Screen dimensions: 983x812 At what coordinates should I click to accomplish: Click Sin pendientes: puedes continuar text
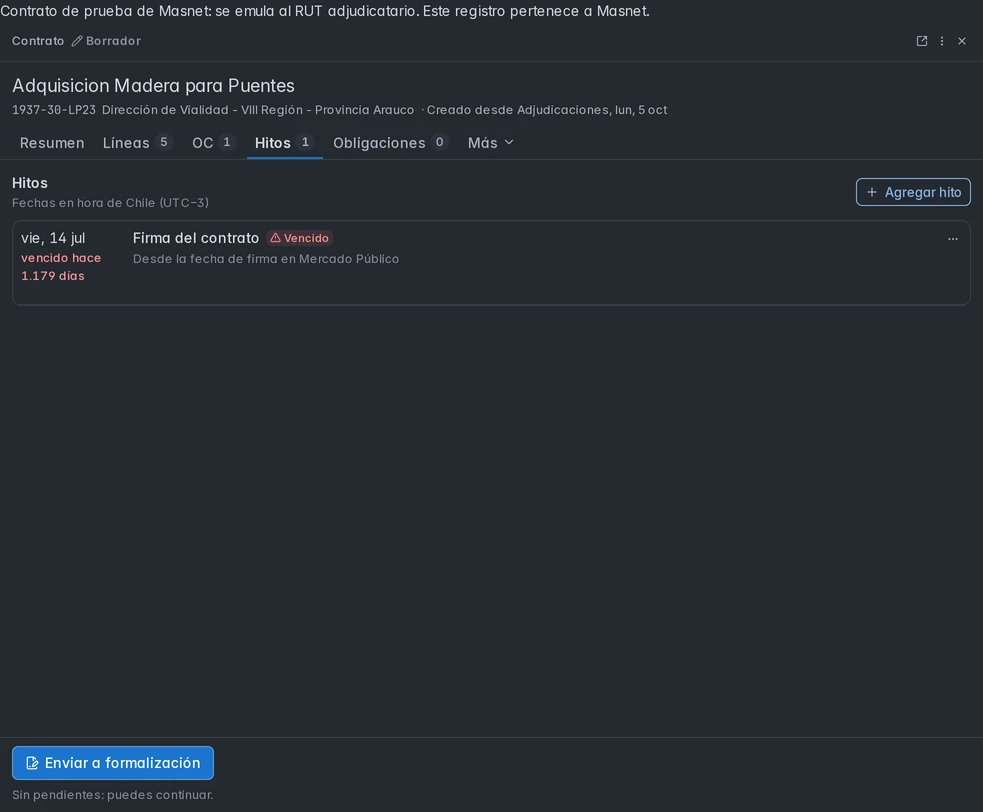tap(113, 794)
